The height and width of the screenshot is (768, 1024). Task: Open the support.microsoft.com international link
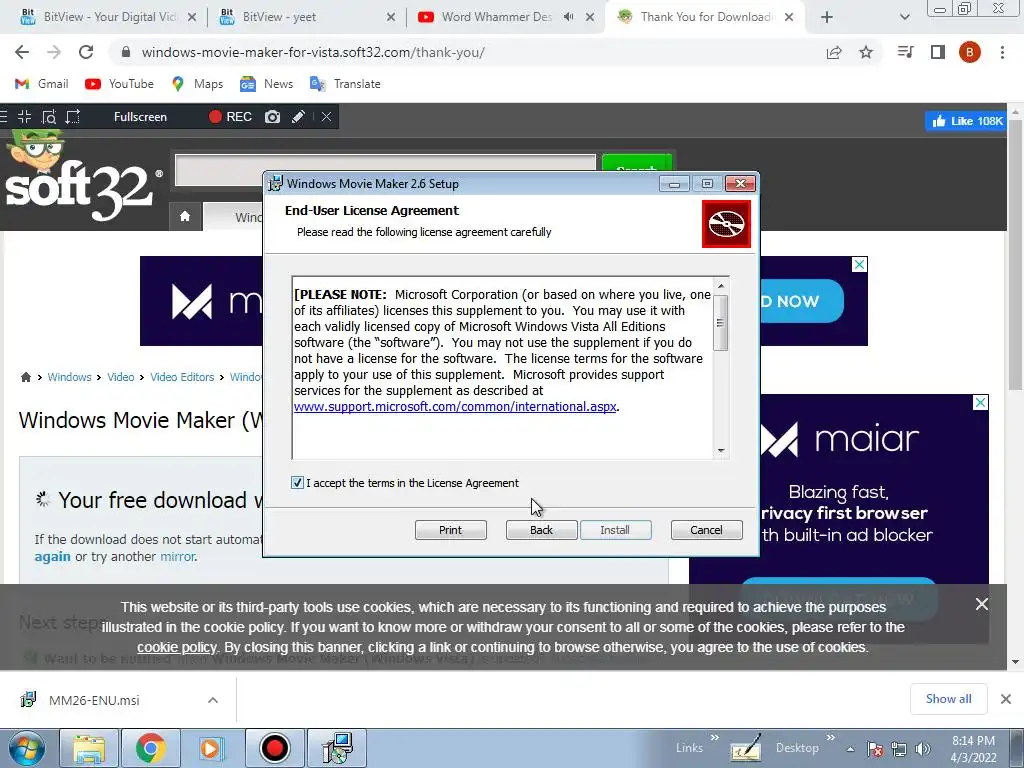coord(455,406)
